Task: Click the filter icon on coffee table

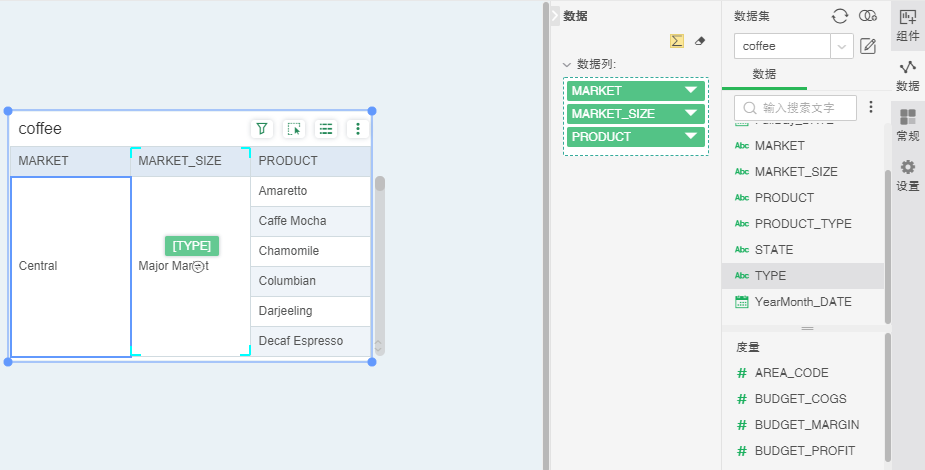Action: pos(261,129)
